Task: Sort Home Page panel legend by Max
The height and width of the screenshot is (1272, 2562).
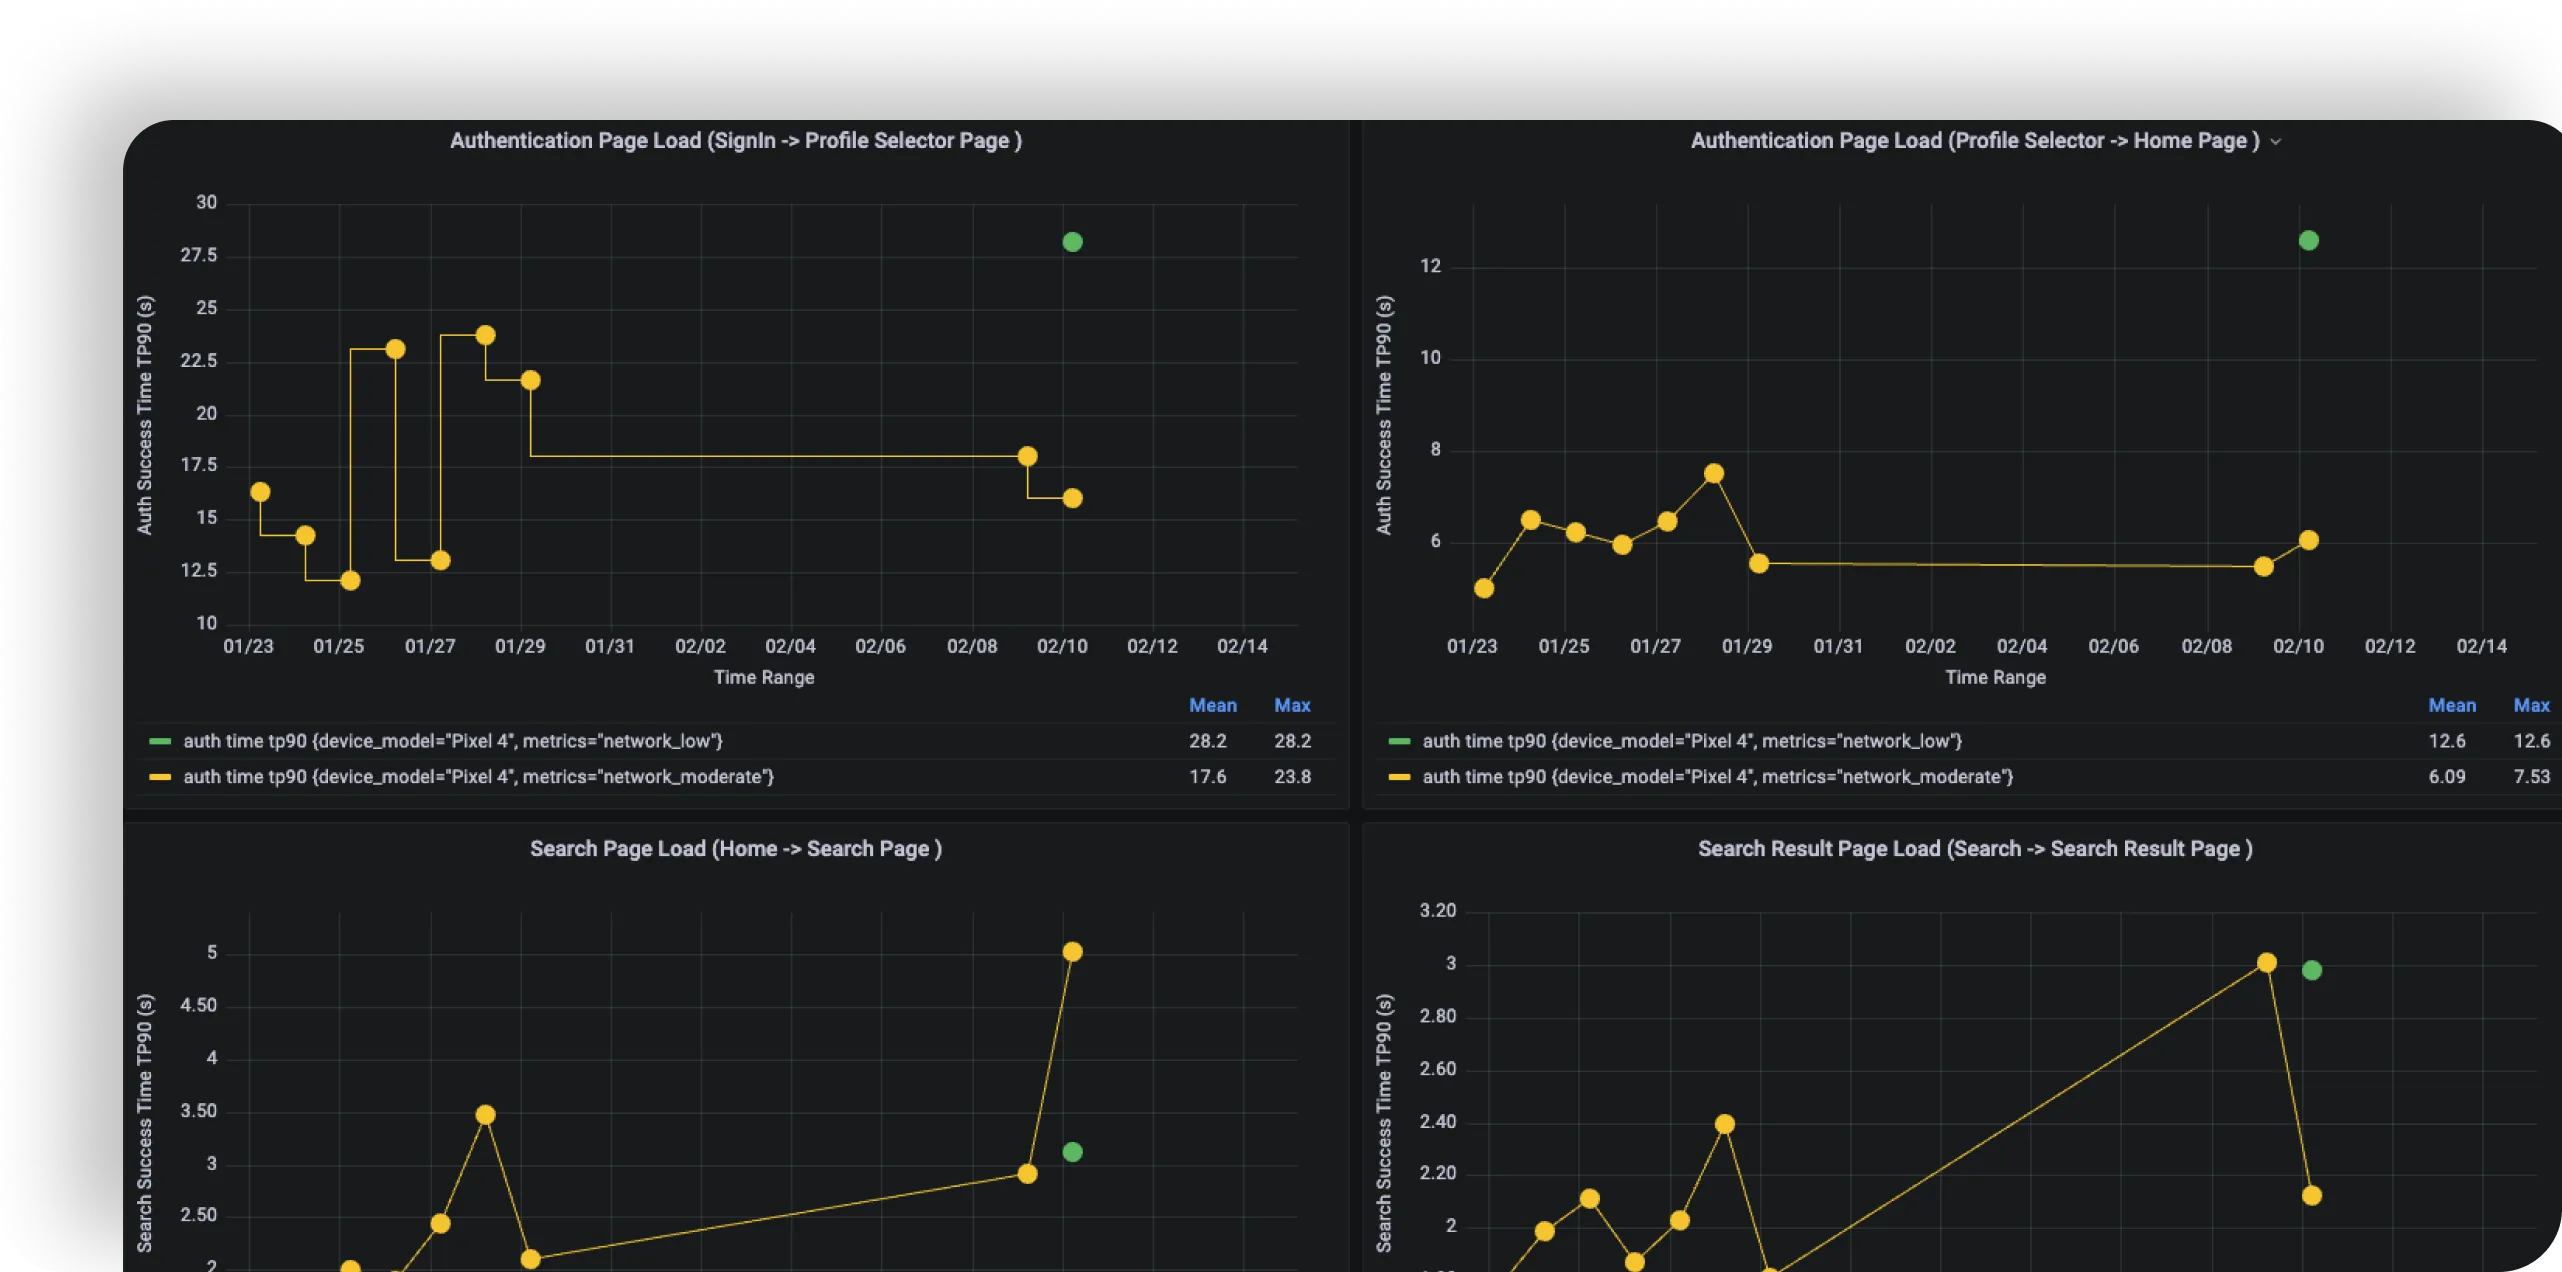Action: [x=2530, y=705]
